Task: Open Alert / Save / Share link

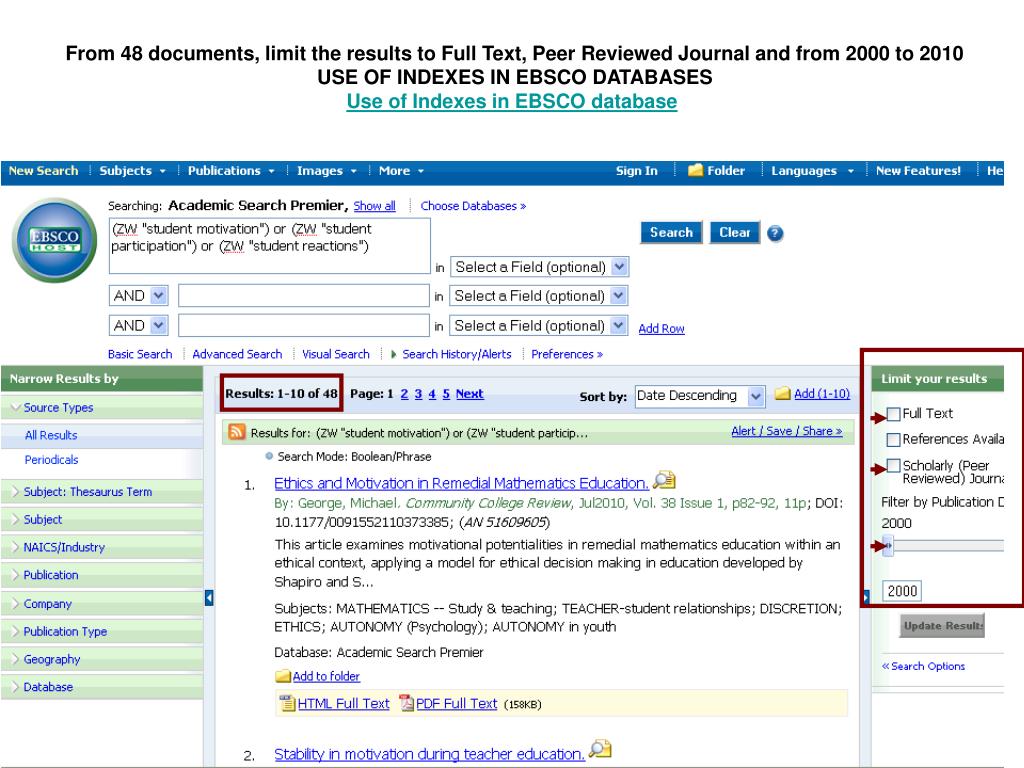Action: pyautogui.click(x=786, y=431)
